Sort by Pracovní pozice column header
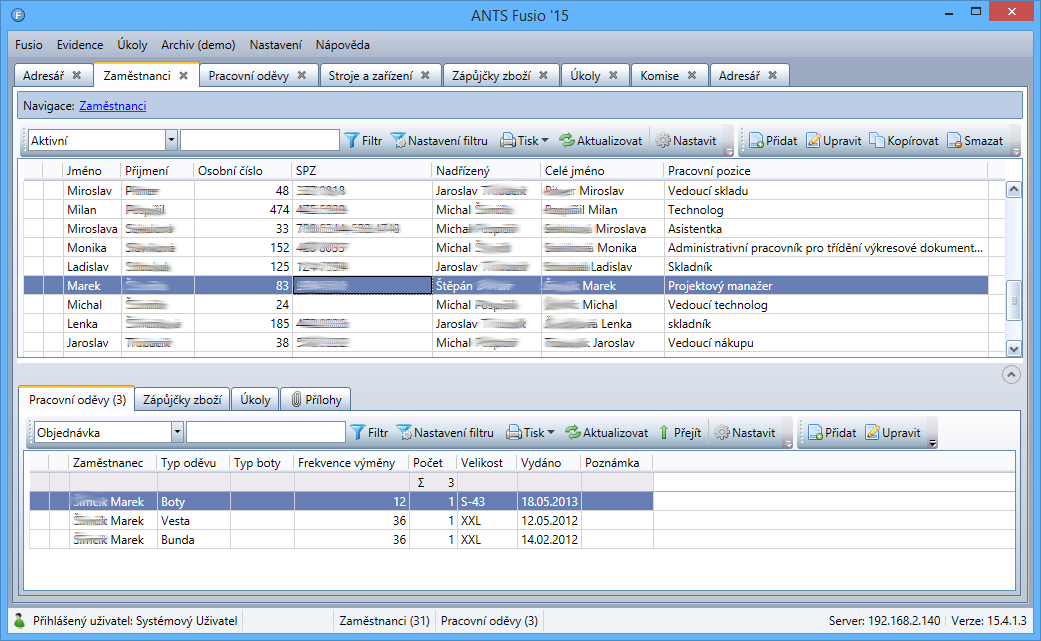The width and height of the screenshot is (1041, 641). 825,171
